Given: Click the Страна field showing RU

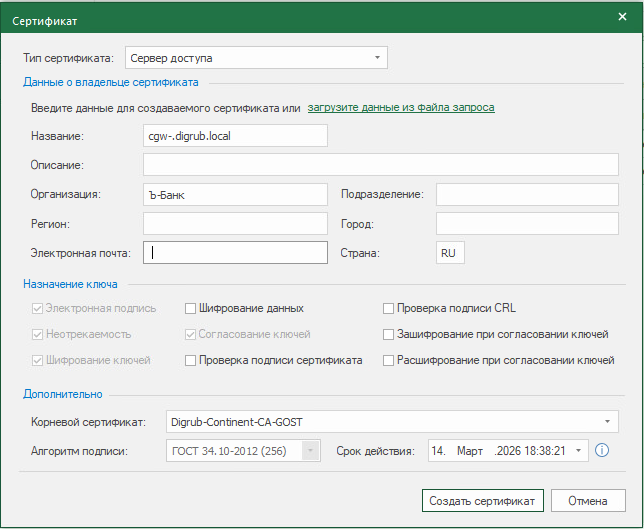Looking at the screenshot, I should tap(450, 253).
